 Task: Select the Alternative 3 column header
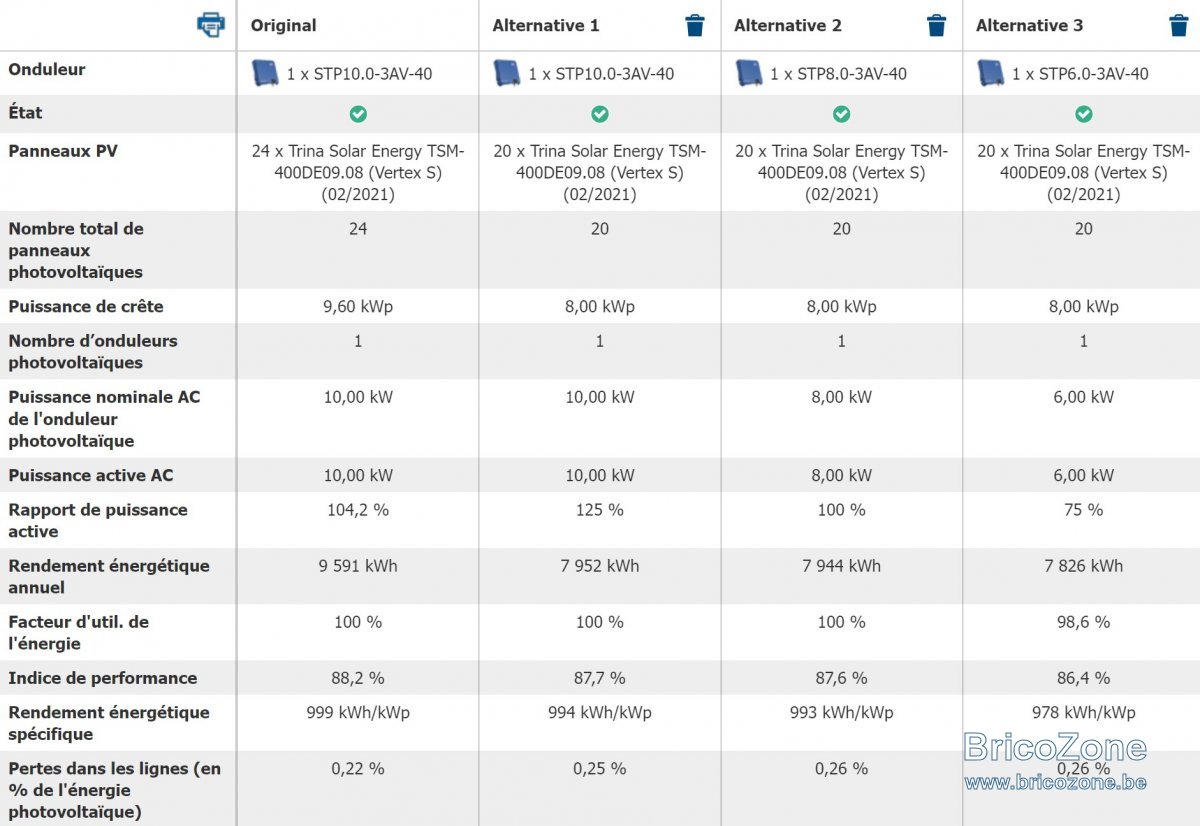[1030, 26]
